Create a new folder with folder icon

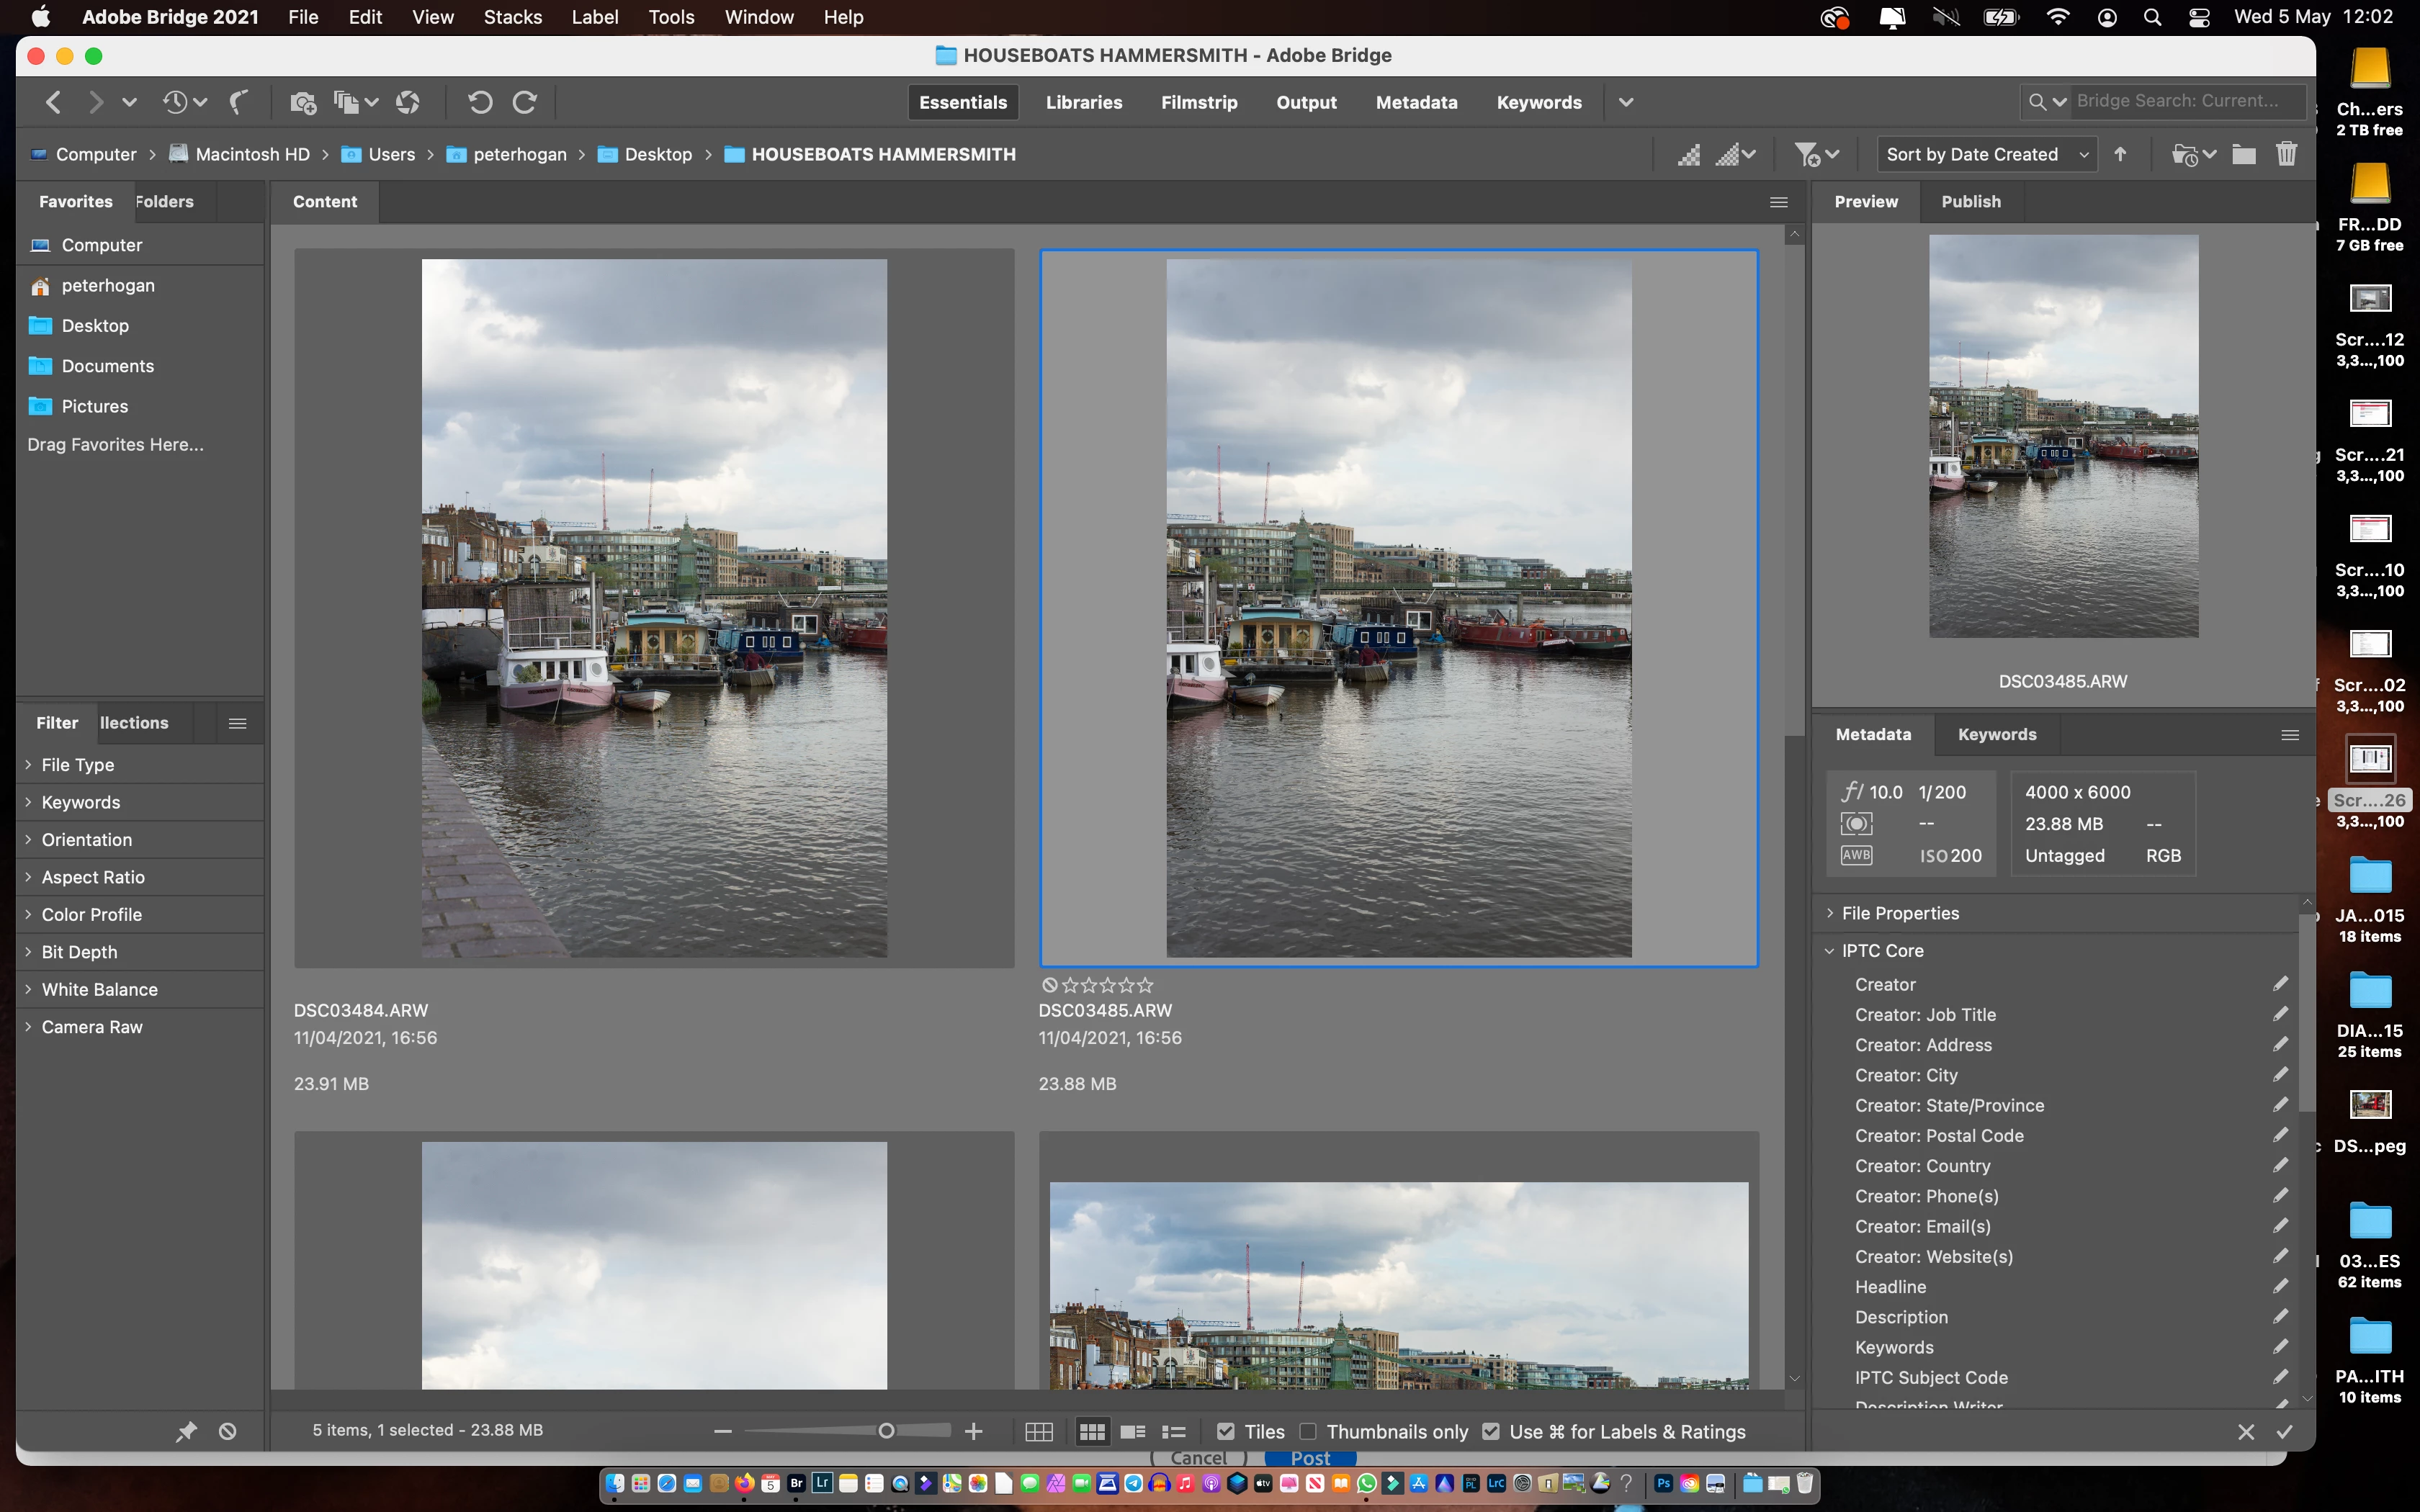click(x=2244, y=154)
